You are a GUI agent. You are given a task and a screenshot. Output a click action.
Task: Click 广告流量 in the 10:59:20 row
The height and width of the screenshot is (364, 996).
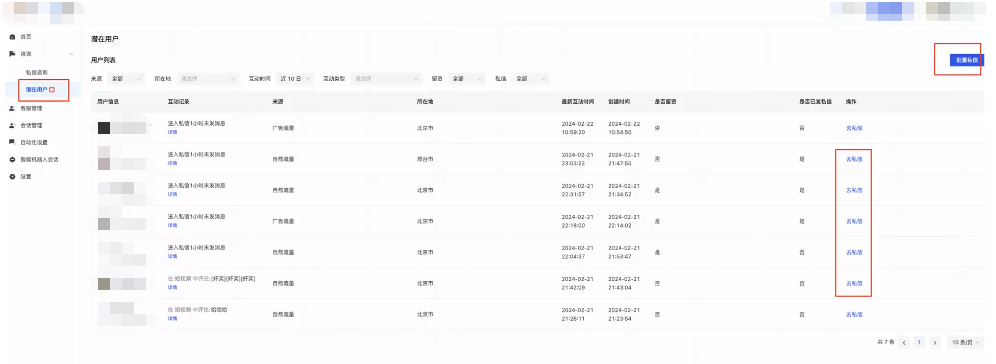283,128
